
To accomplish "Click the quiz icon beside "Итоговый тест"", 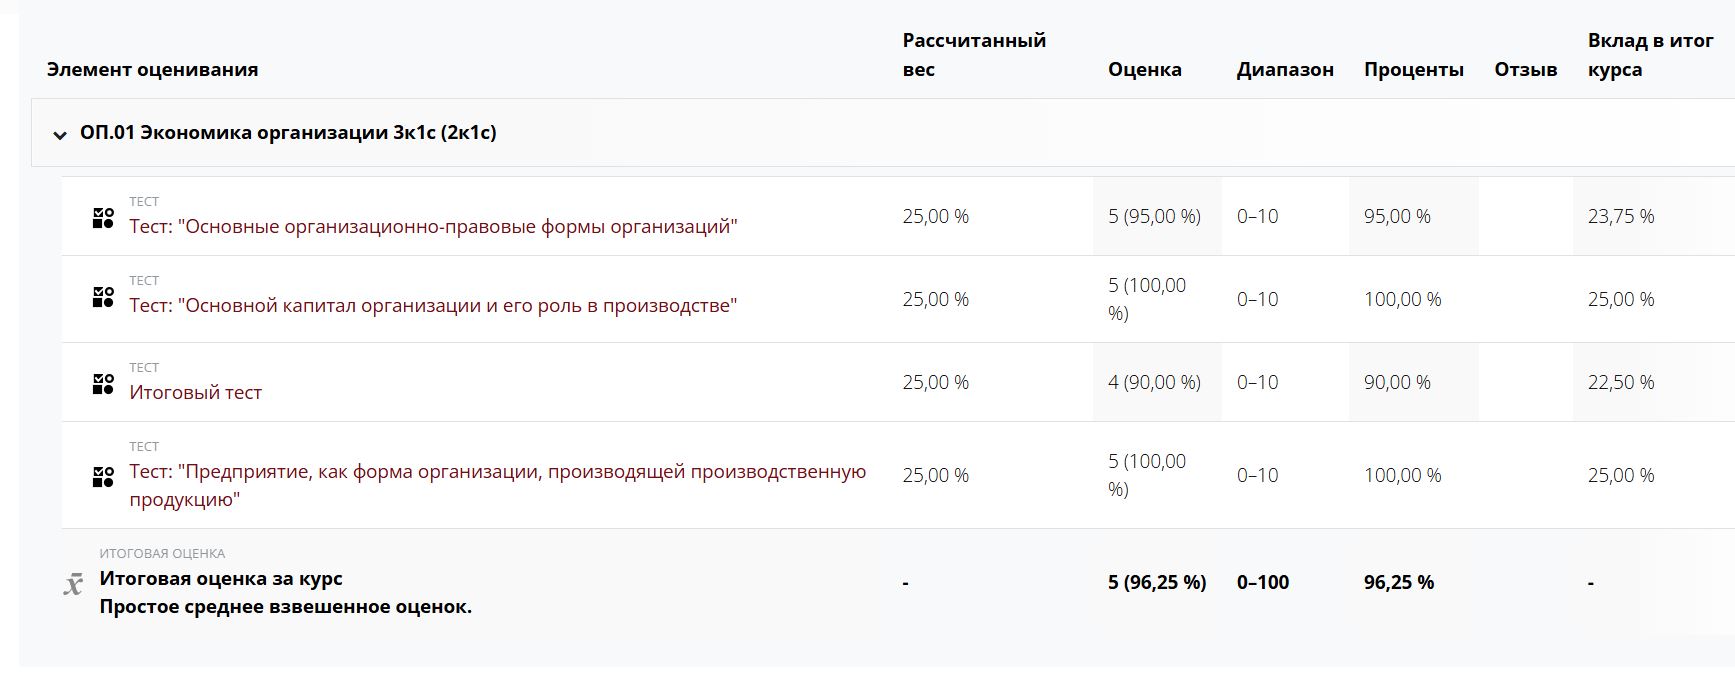I will coord(103,384).
